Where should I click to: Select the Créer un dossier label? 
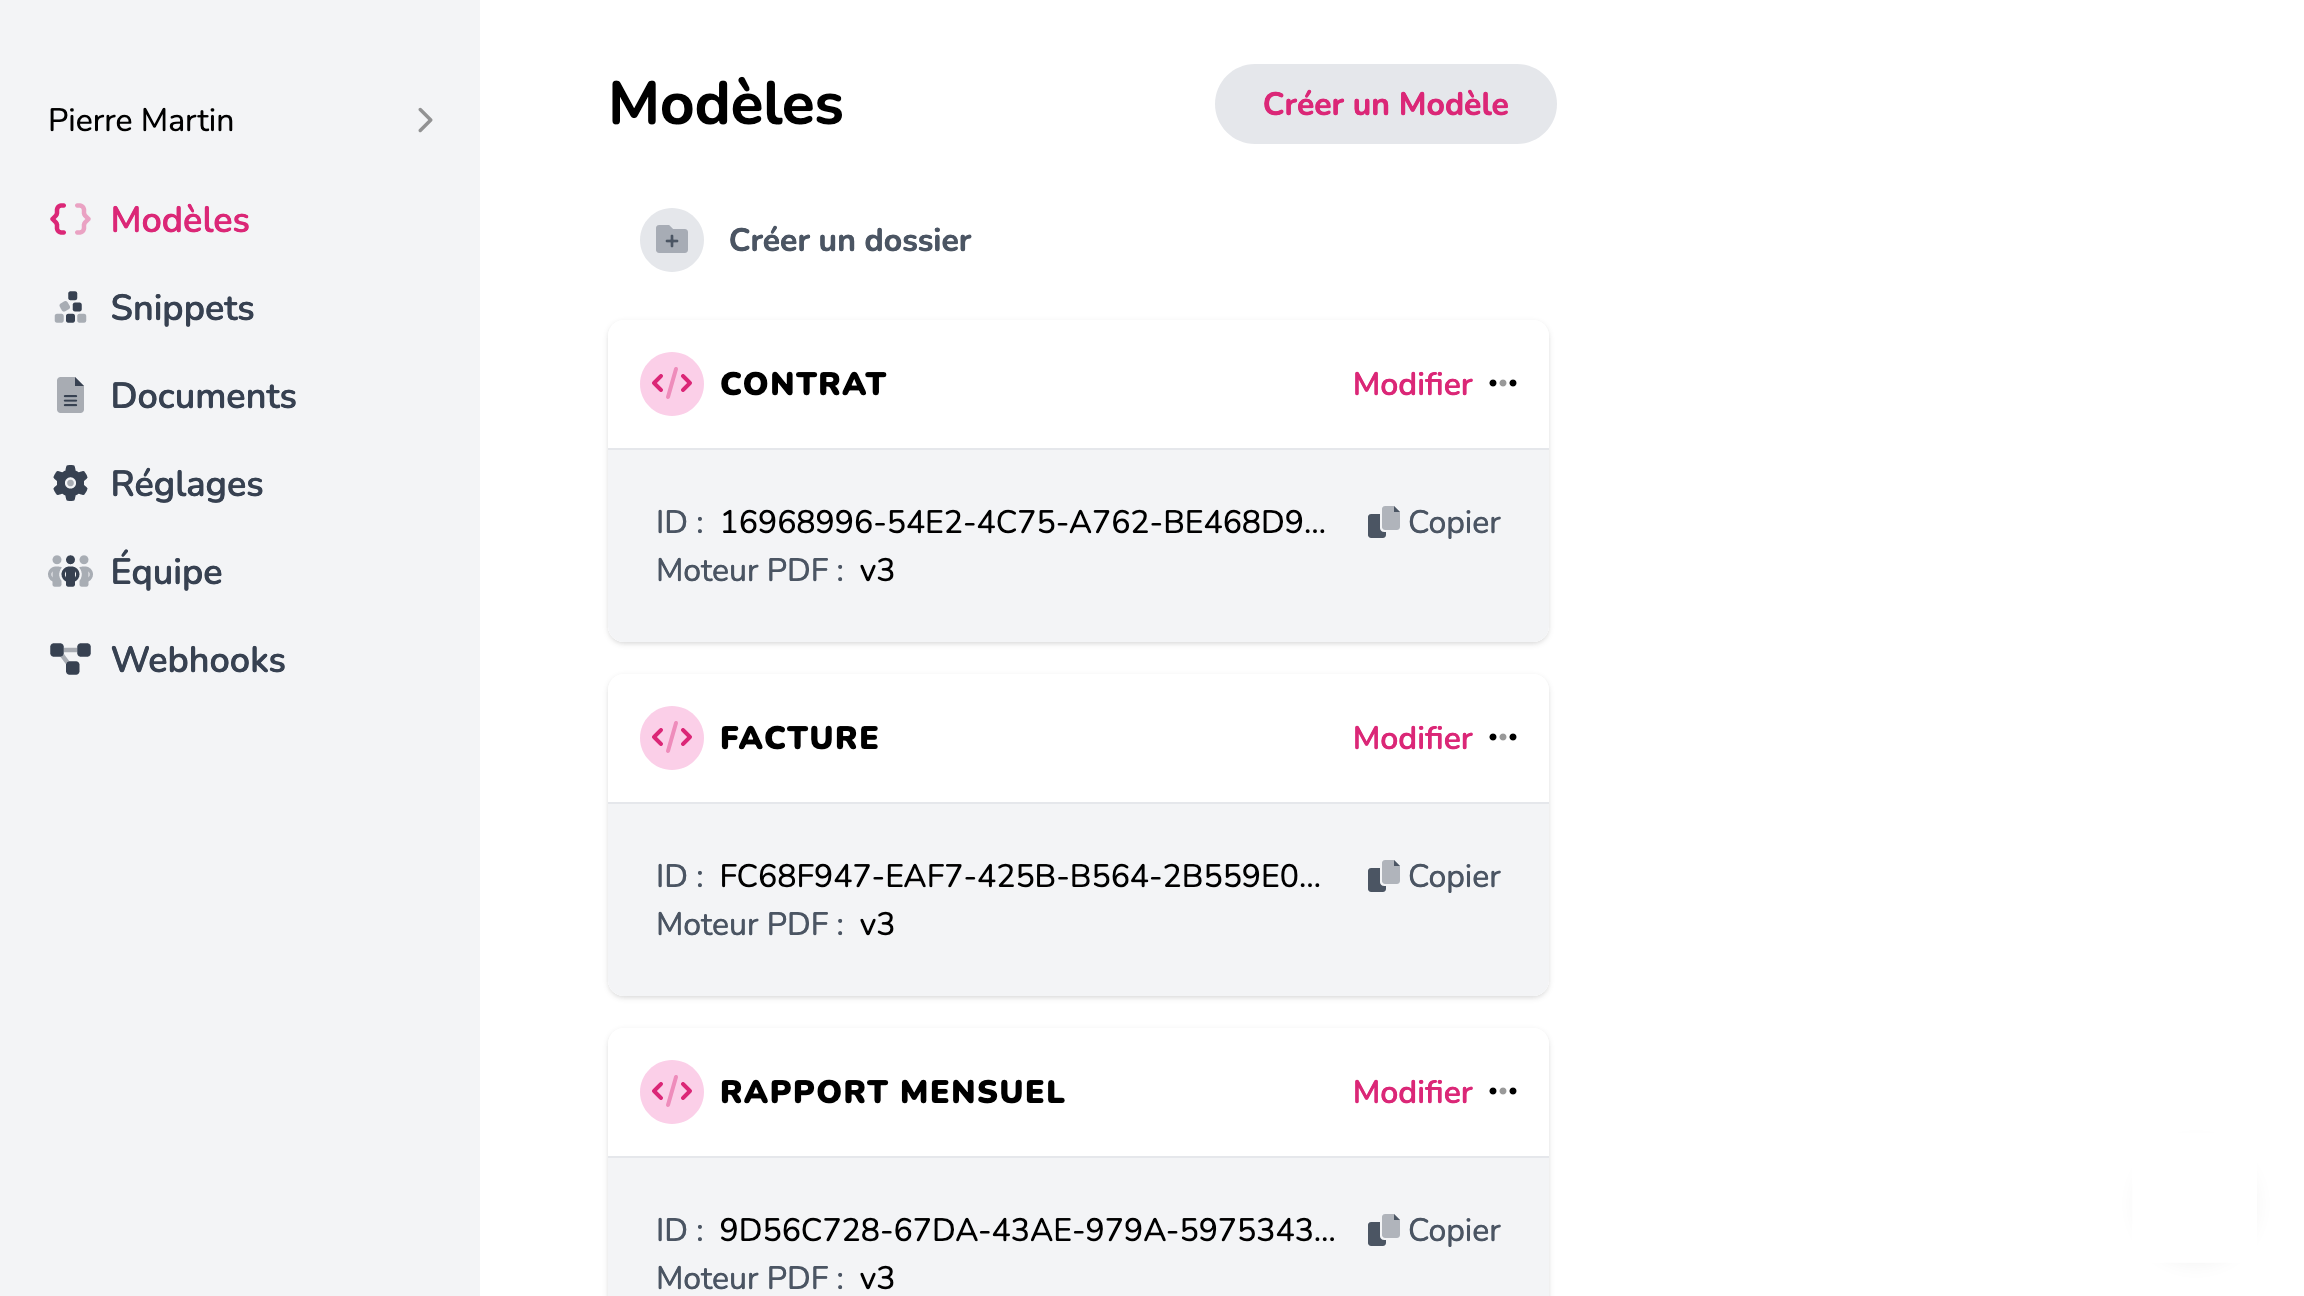pos(849,240)
